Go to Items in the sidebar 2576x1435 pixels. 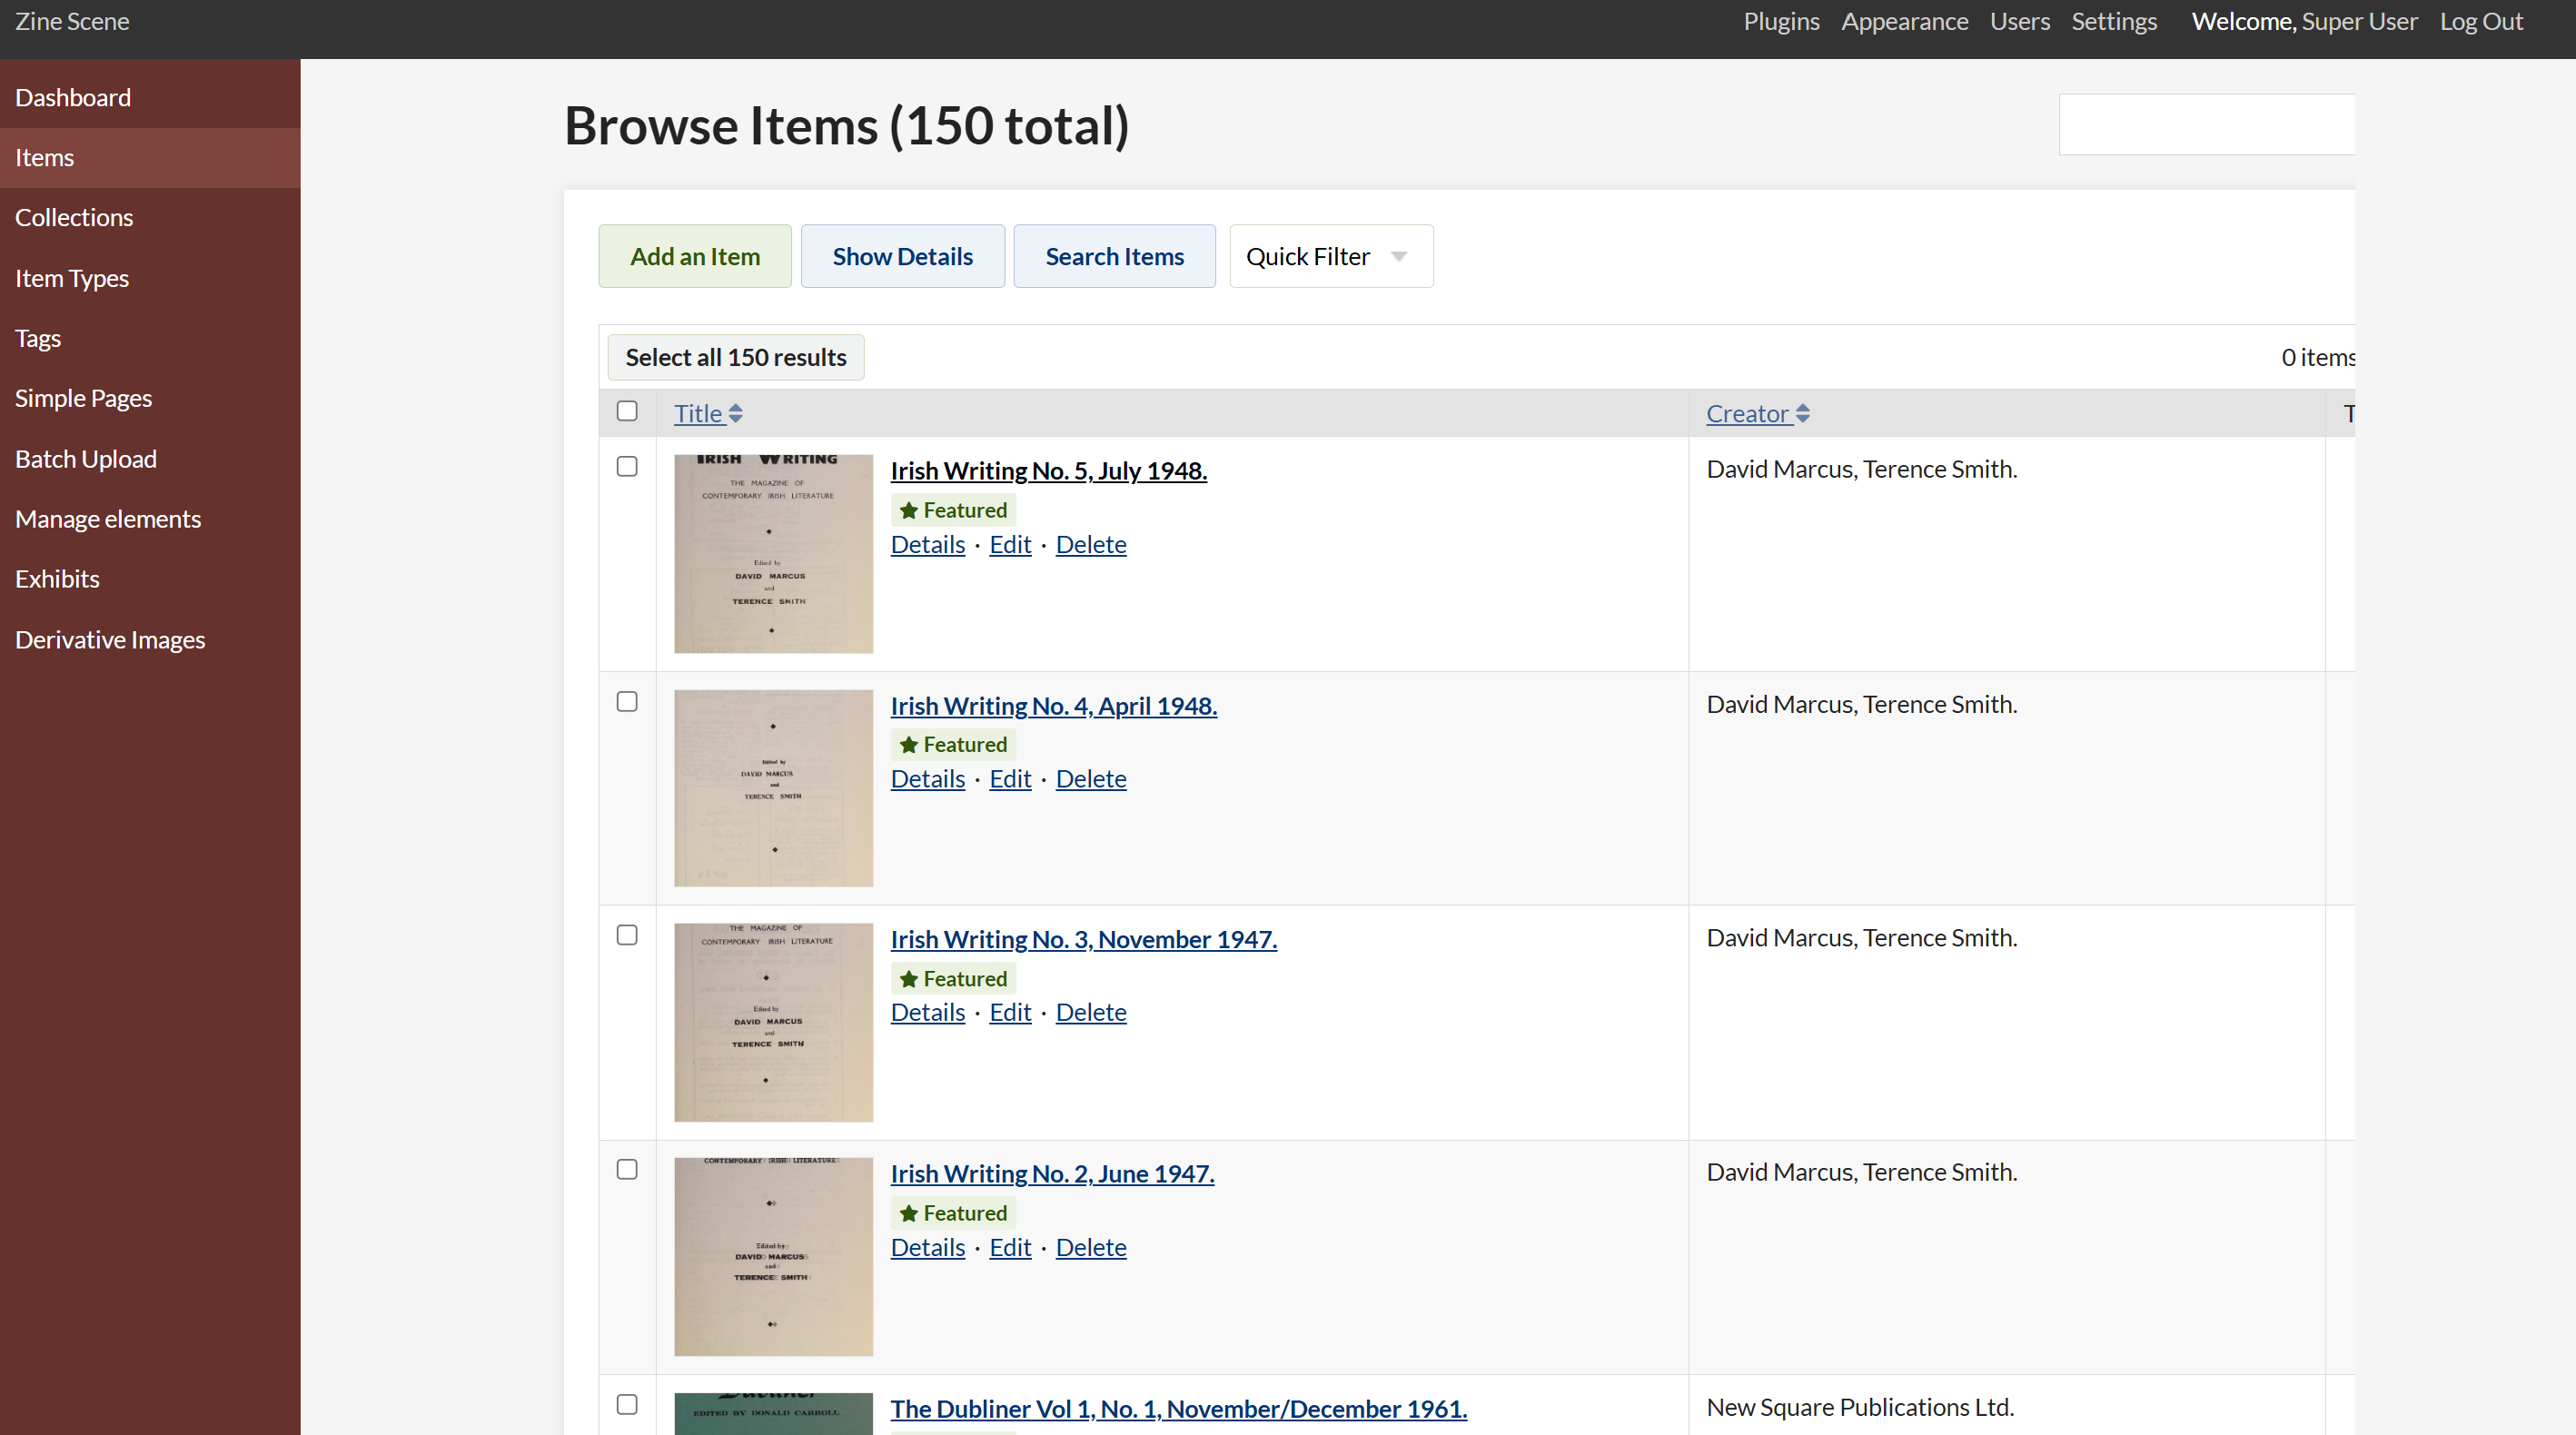pyautogui.click(x=150, y=158)
